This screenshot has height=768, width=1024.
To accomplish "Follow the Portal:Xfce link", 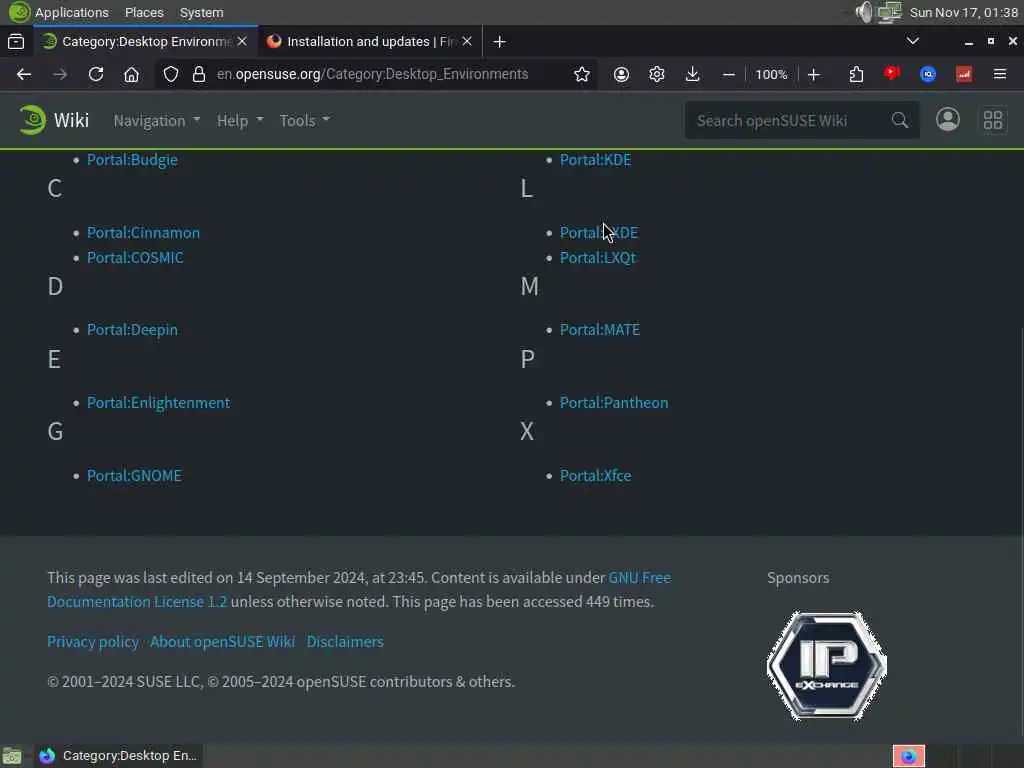I will pos(596,475).
